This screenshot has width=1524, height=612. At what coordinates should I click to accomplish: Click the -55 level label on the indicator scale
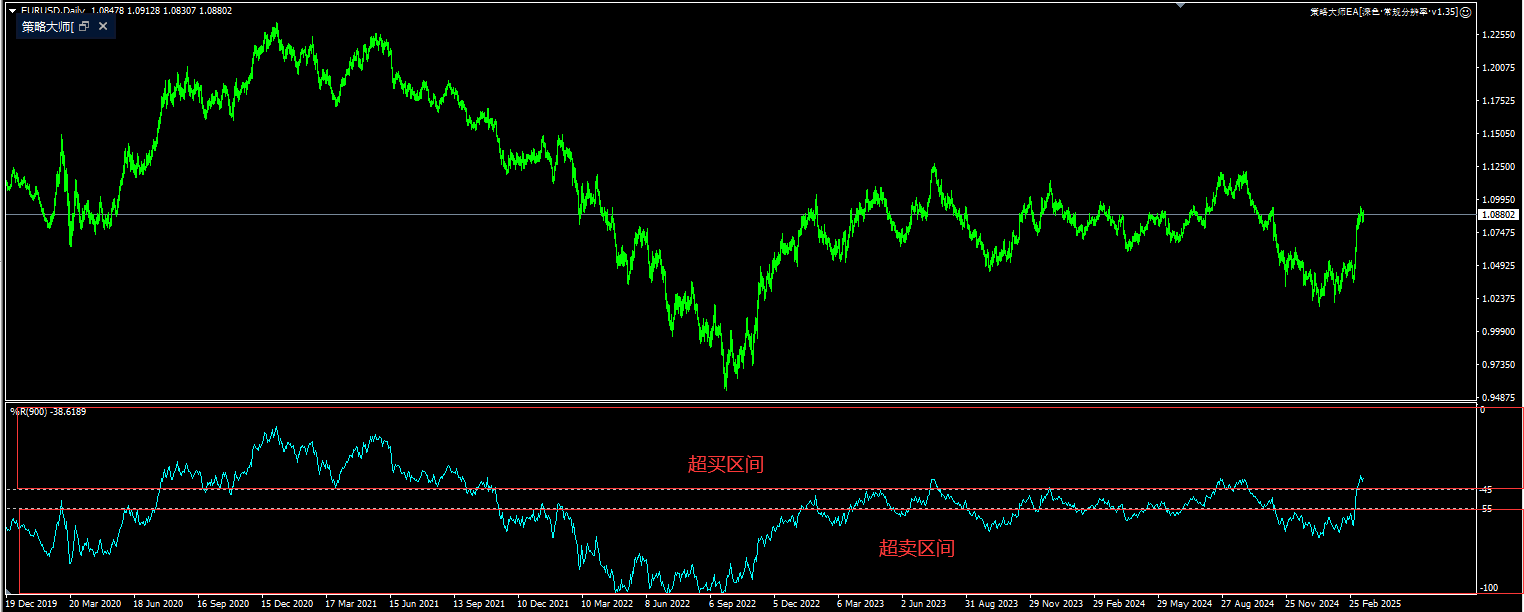pos(1486,509)
